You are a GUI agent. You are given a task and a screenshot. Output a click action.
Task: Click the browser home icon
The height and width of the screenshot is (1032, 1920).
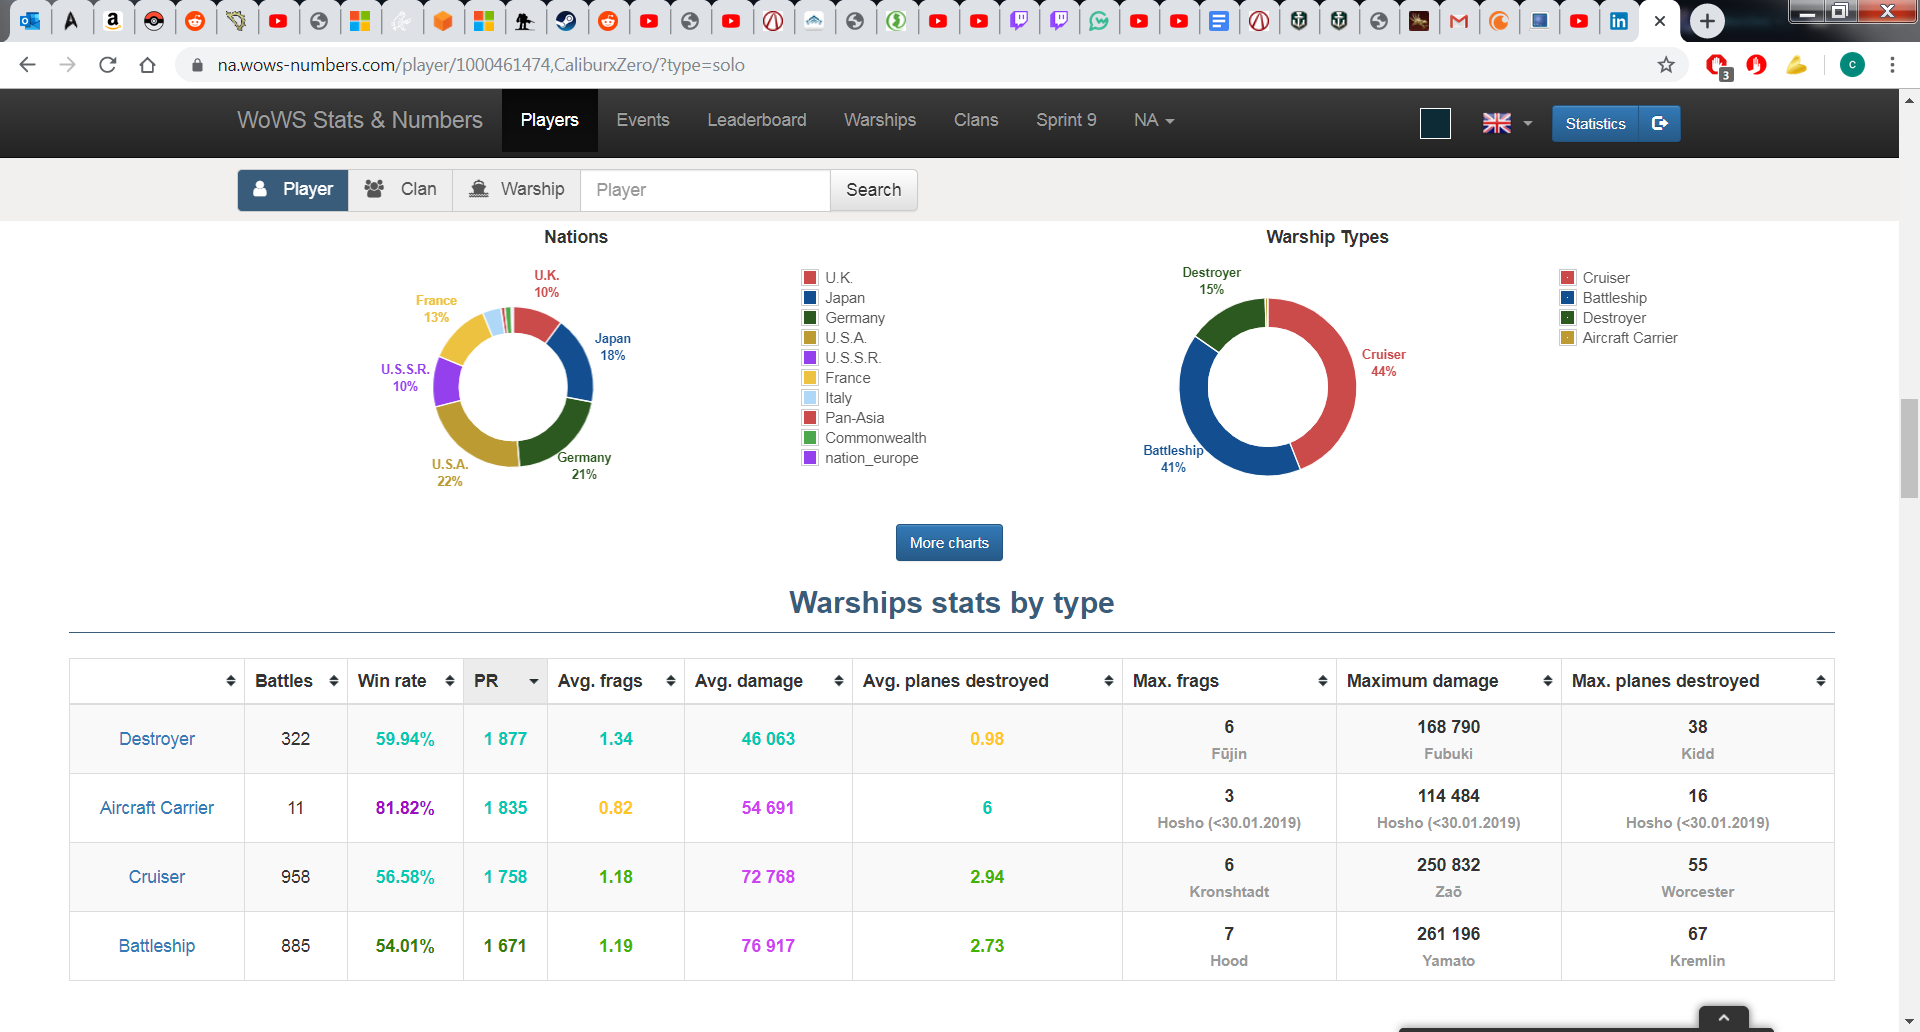point(147,65)
